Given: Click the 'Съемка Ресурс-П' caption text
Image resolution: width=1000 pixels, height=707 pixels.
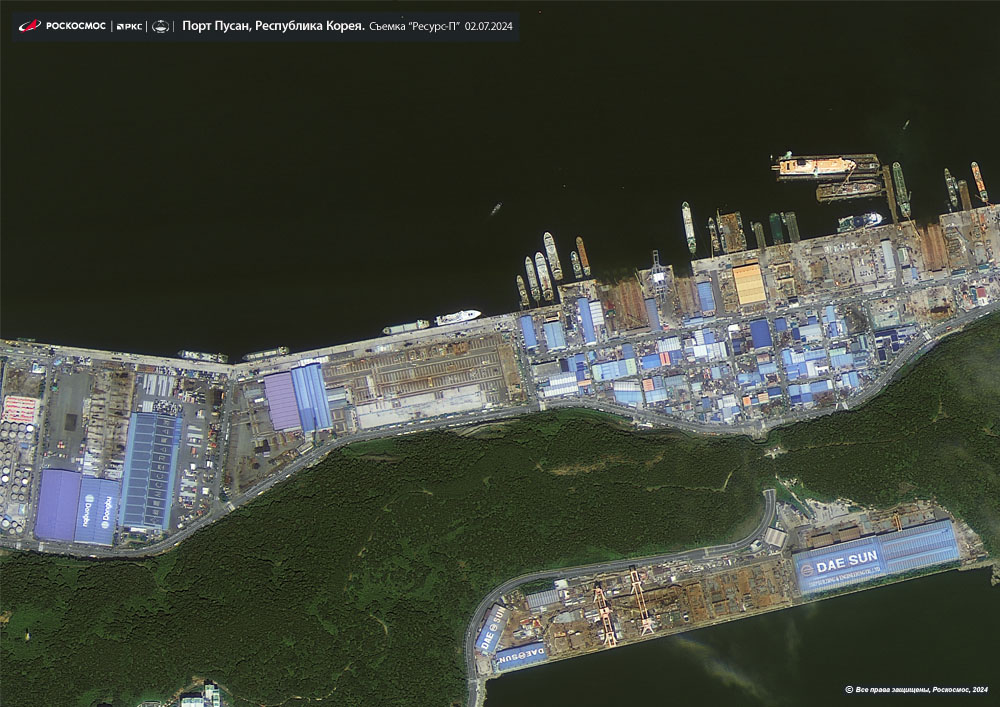Looking at the screenshot, I should coord(413,25).
